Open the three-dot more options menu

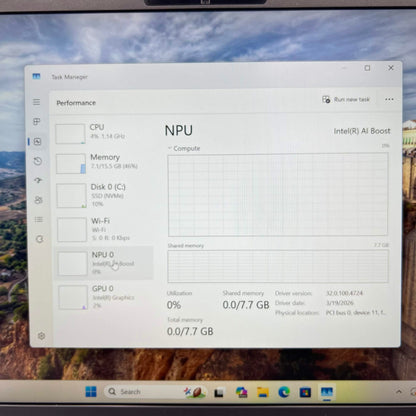389,99
